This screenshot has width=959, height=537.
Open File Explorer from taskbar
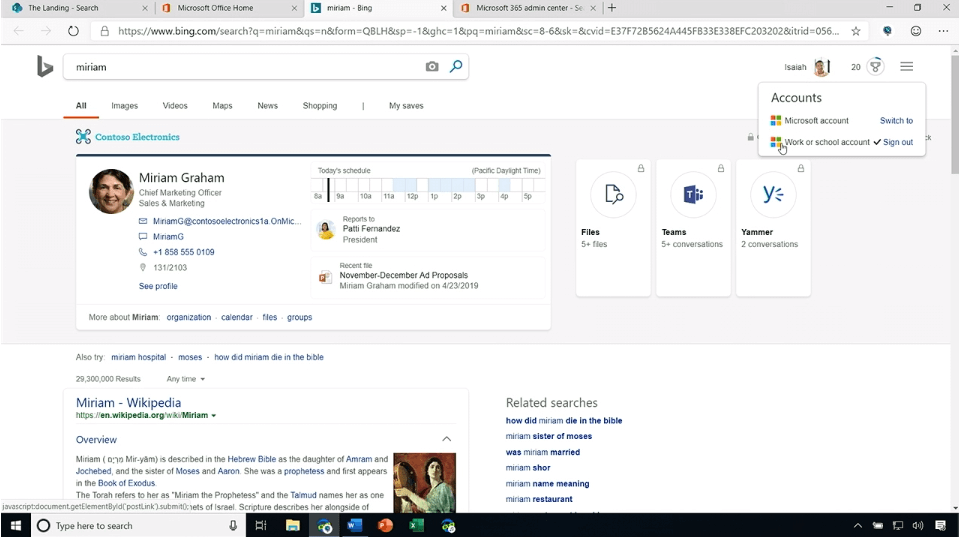pos(292,525)
